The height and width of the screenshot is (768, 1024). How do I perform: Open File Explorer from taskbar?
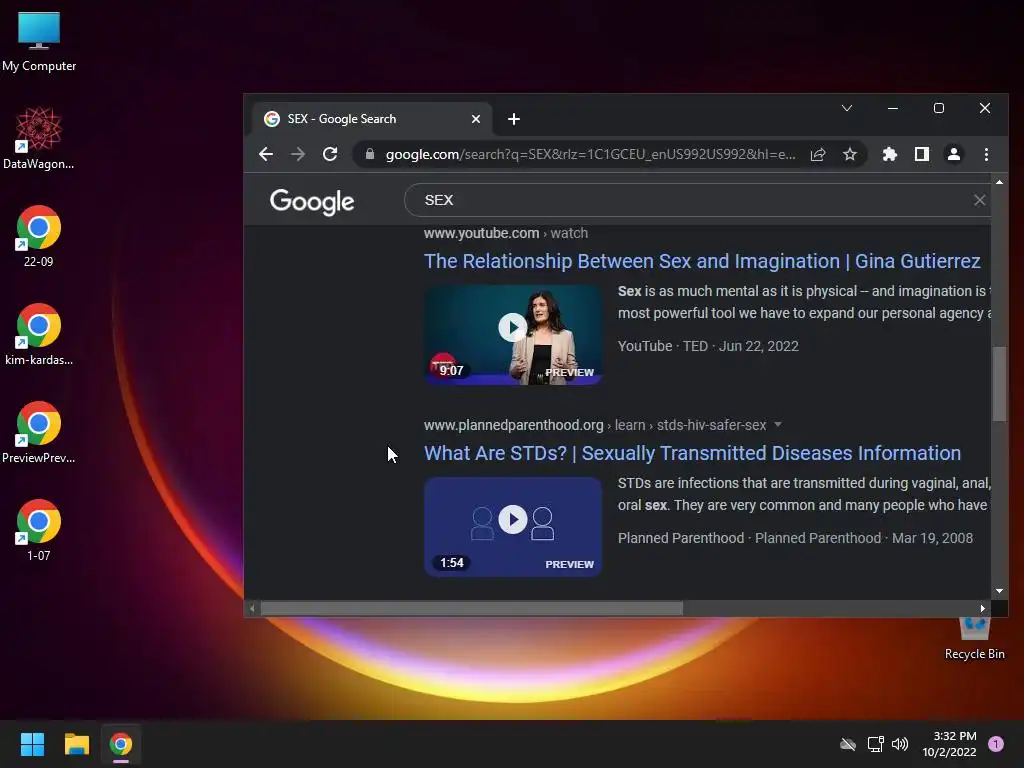click(x=76, y=744)
